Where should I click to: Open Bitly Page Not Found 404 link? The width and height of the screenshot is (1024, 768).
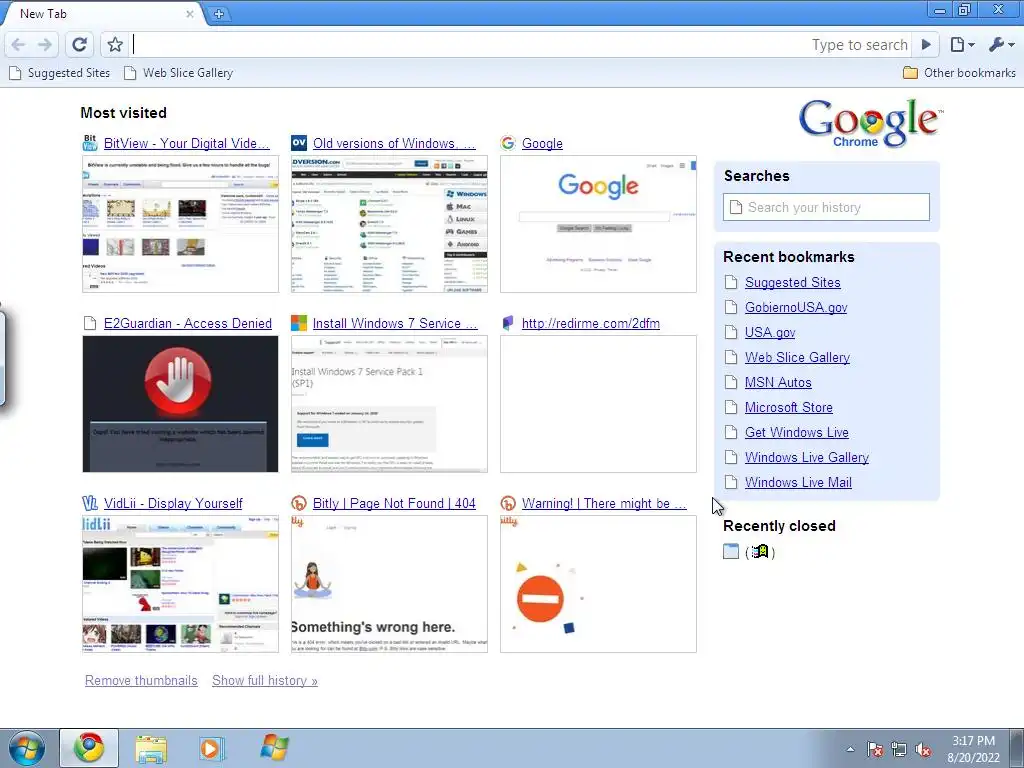click(x=394, y=504)
